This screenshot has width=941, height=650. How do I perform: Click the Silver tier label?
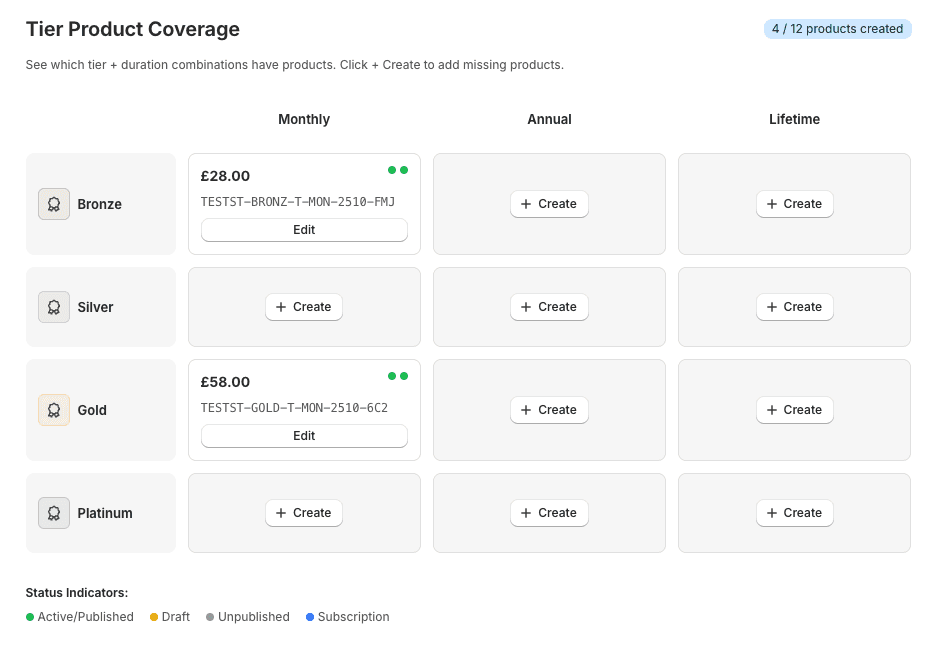(x=95, y=307)
